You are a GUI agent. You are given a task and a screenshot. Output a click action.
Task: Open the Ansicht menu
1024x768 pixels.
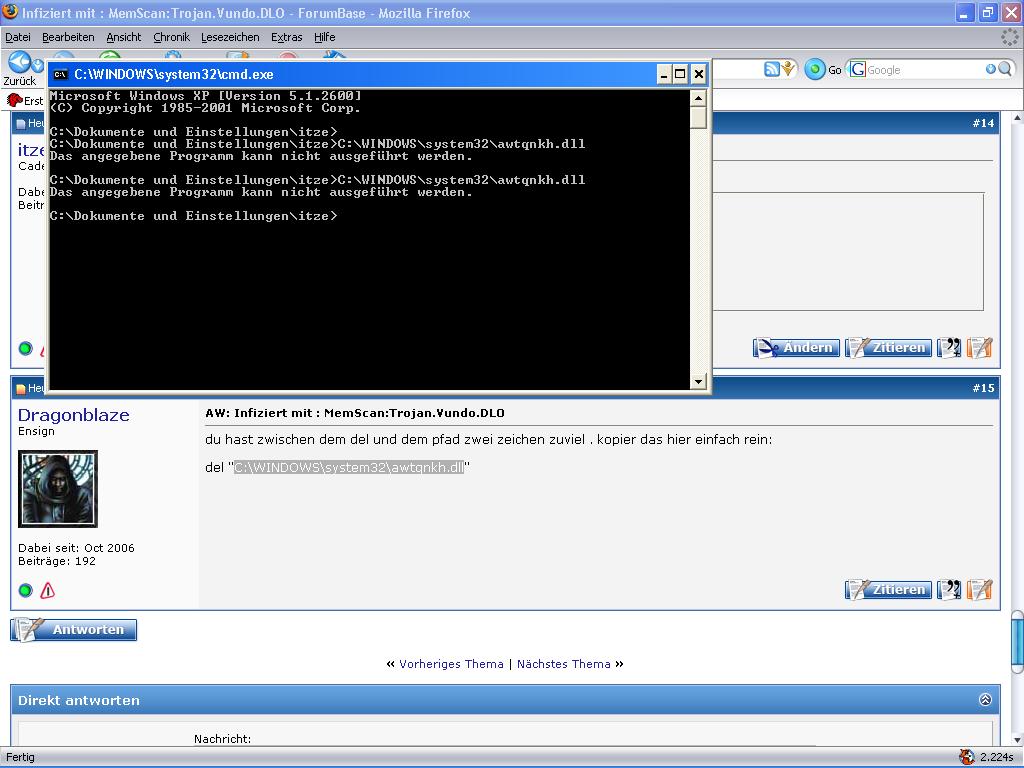pos(123,37)
